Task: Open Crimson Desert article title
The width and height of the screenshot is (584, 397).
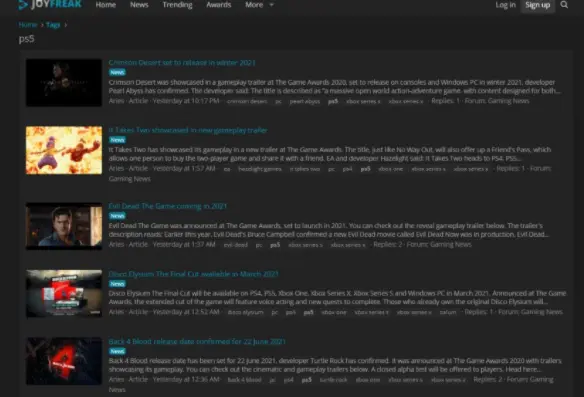Action: [182, 63]
